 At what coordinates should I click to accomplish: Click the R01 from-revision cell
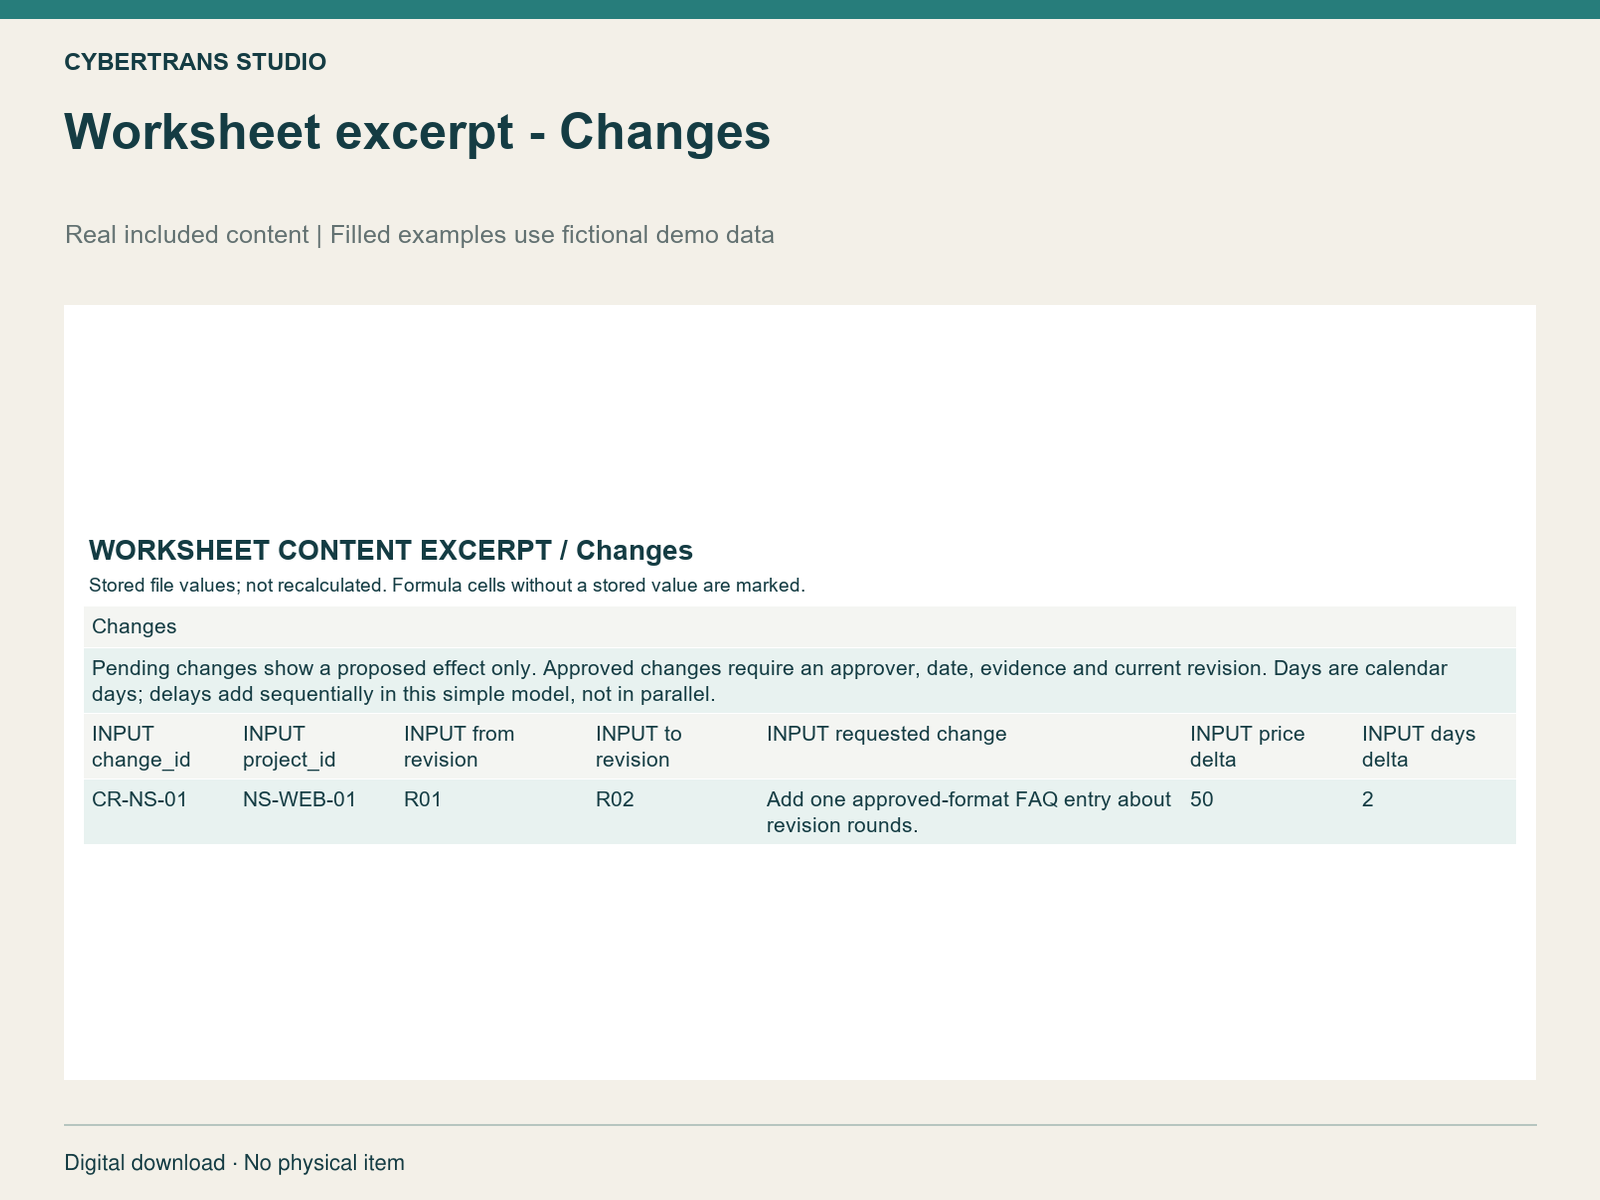click(x=423, y=800)
